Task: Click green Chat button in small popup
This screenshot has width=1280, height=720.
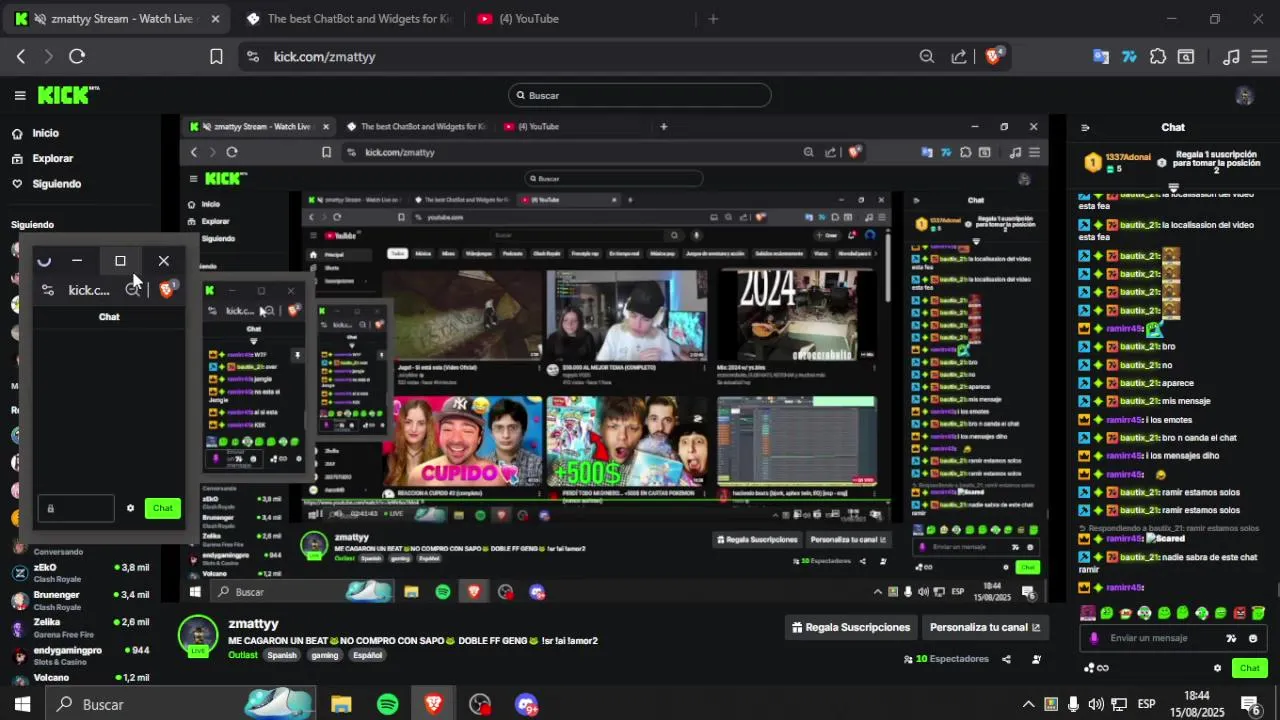Action: (163, 508)
